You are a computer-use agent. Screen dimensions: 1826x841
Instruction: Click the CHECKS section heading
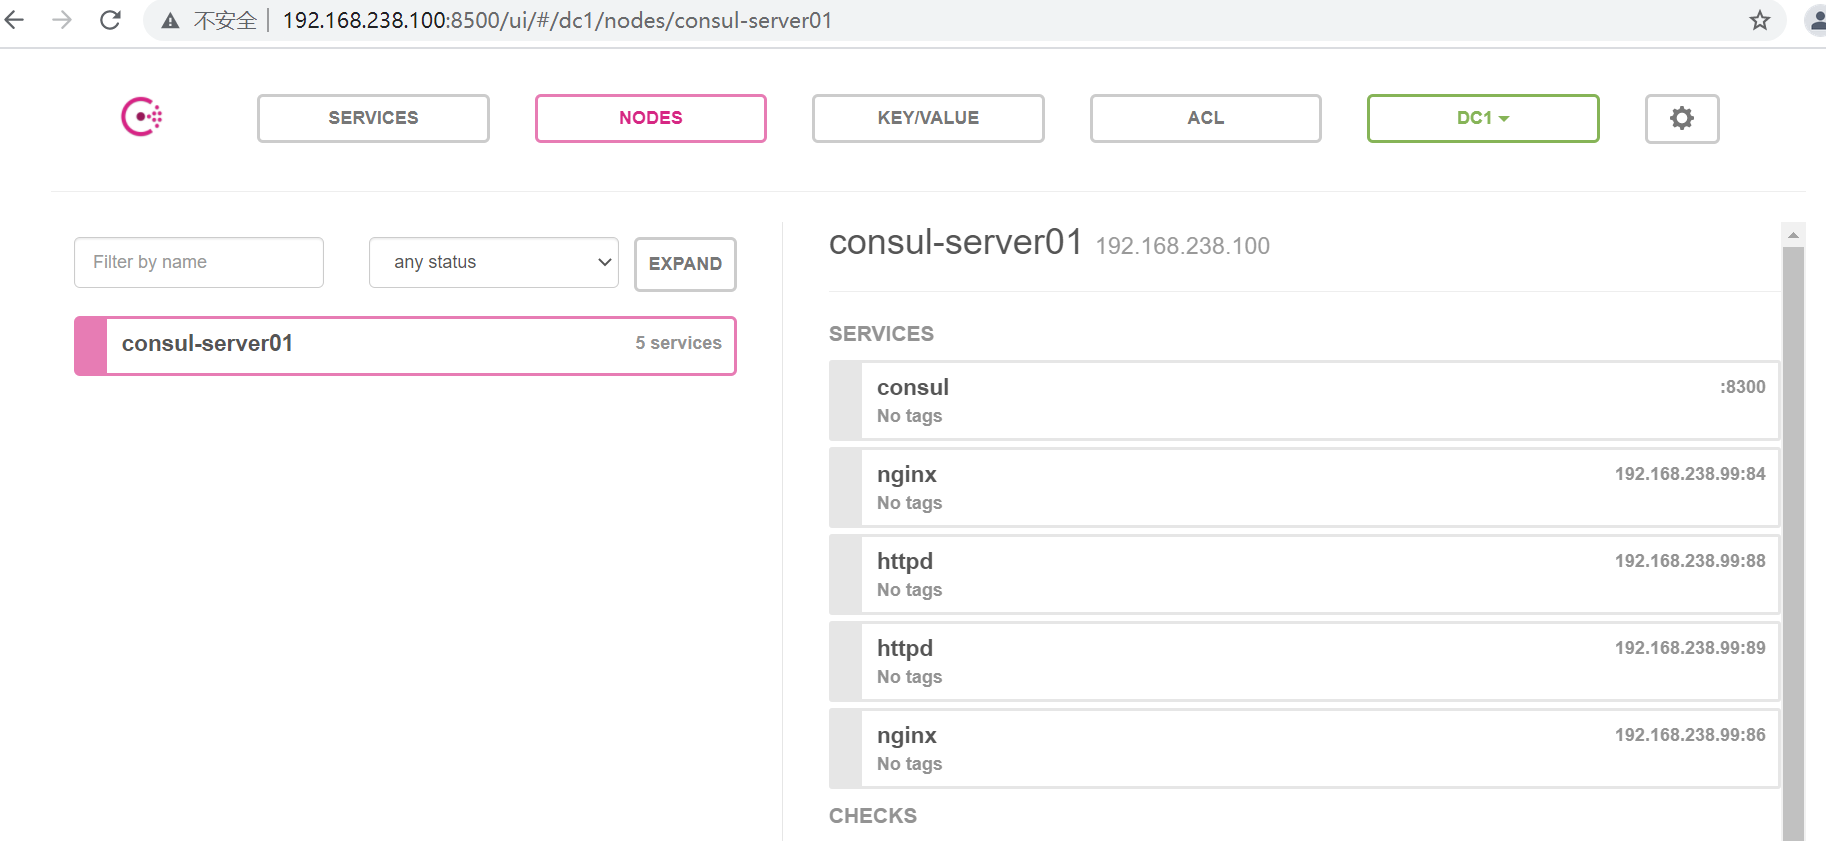[873, 816]
